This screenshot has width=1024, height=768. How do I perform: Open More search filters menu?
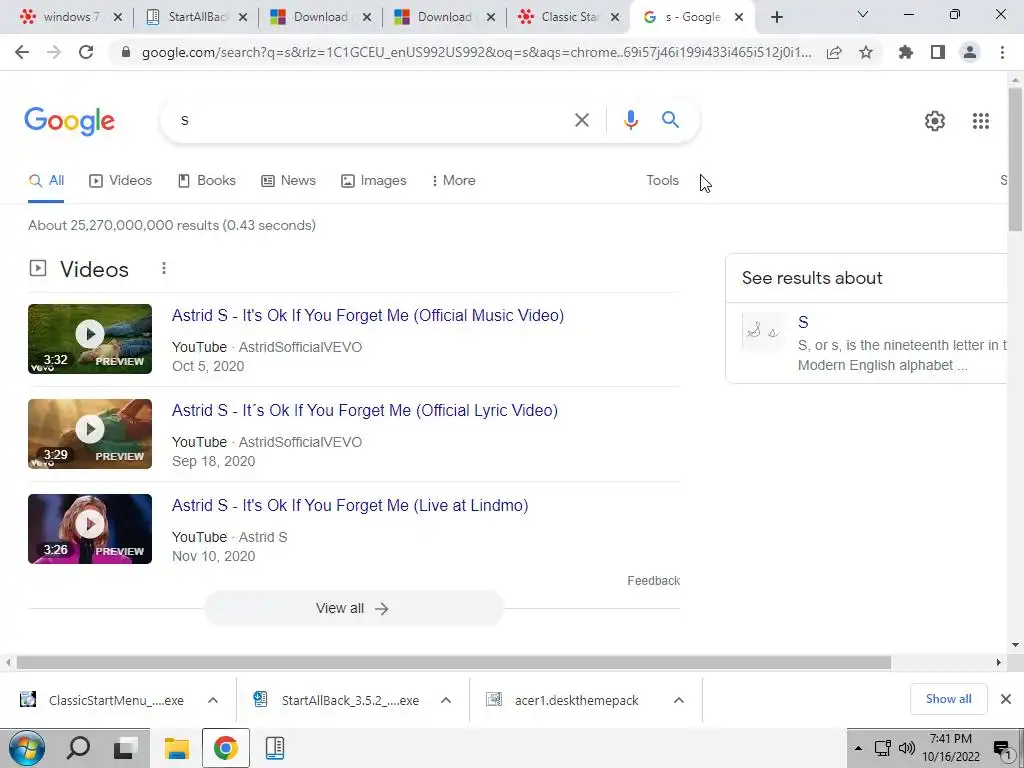coord(453,180)
